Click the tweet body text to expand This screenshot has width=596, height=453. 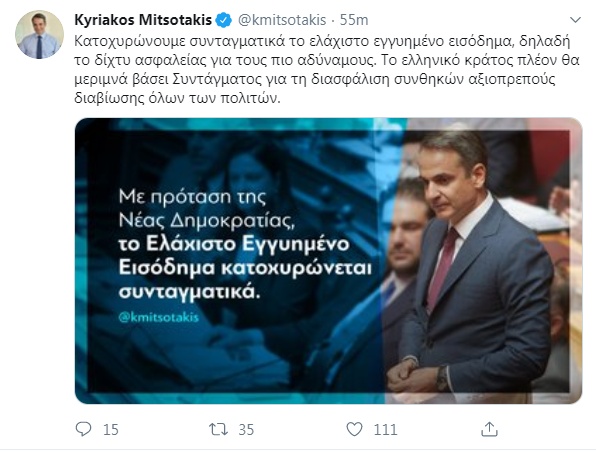[327, 70]
